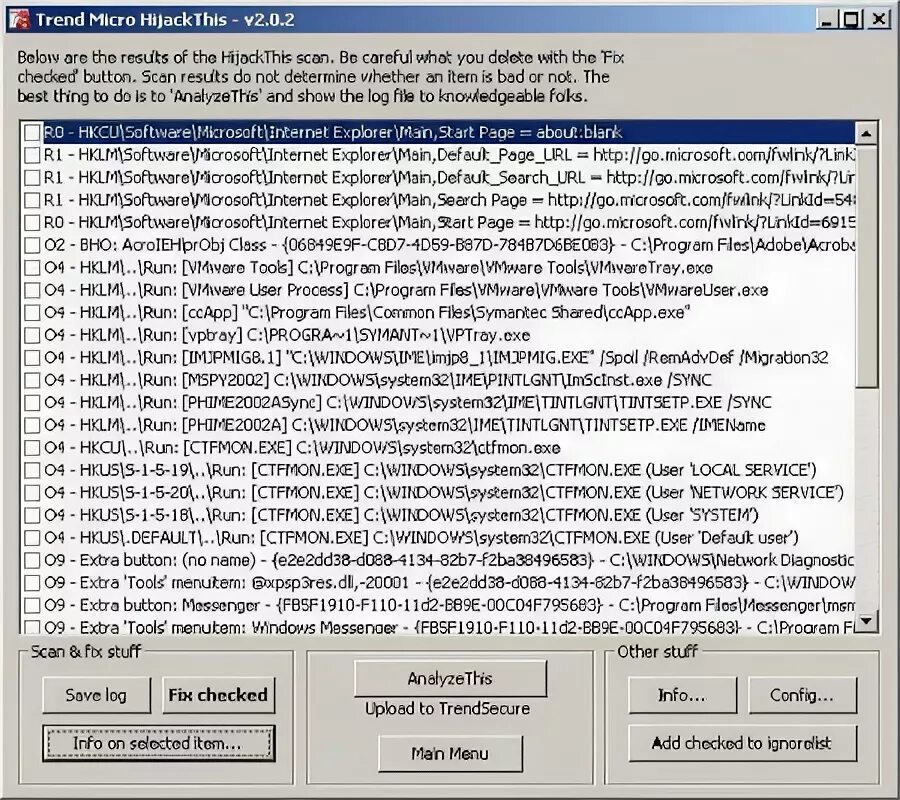Click the Fix checked button

tap(218, 696)
